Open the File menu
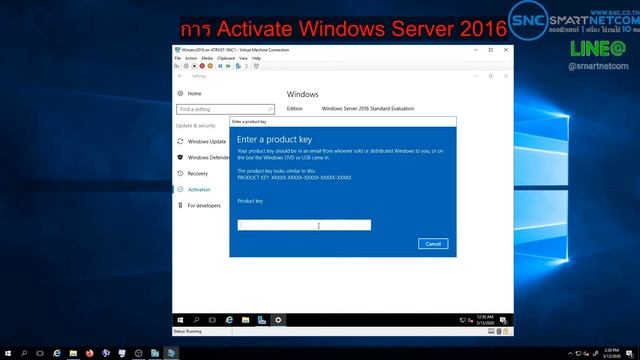The width and height of the screenshot is (640, 360). tap(178, 58)
